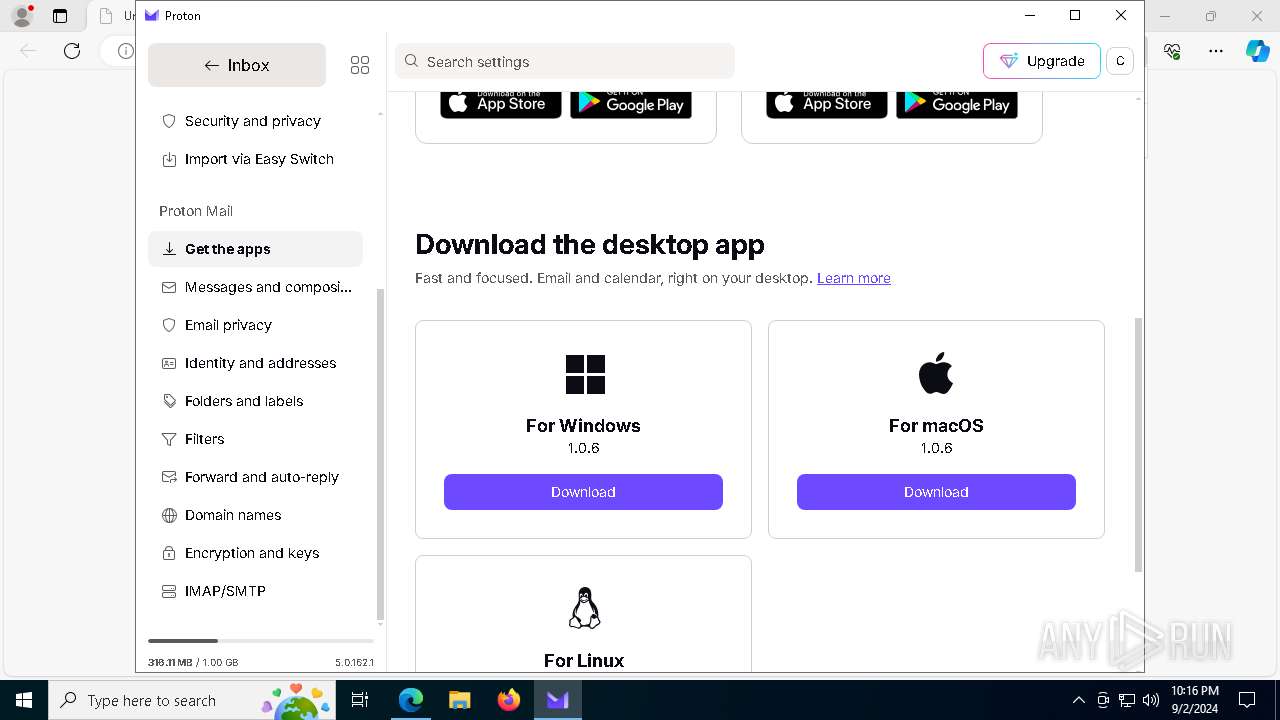Click the download icon beside Get the apps
The image size is (1280, 720).
169,249
